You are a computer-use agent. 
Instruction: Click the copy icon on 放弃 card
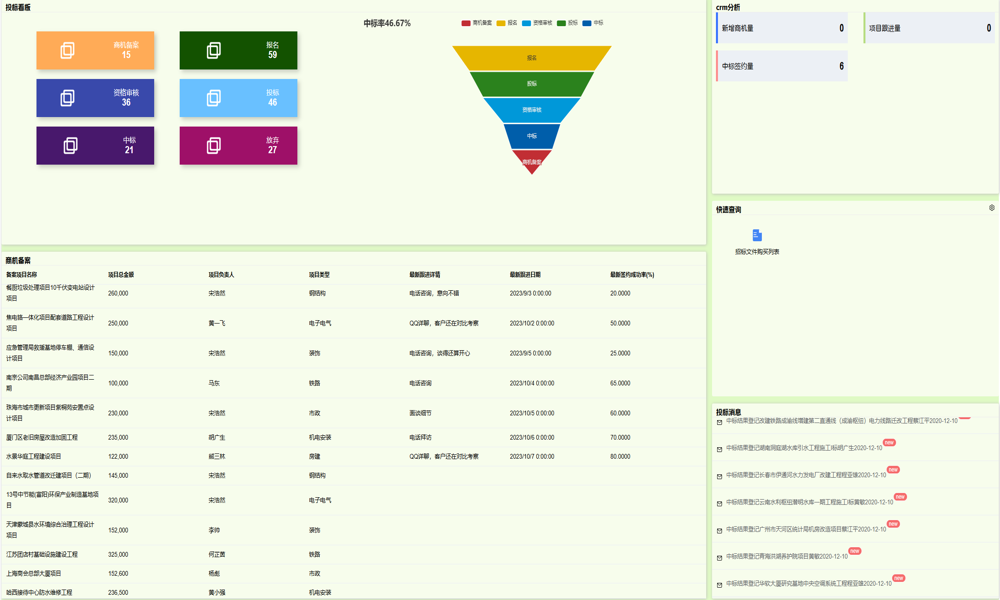click(x=214, y=145)
